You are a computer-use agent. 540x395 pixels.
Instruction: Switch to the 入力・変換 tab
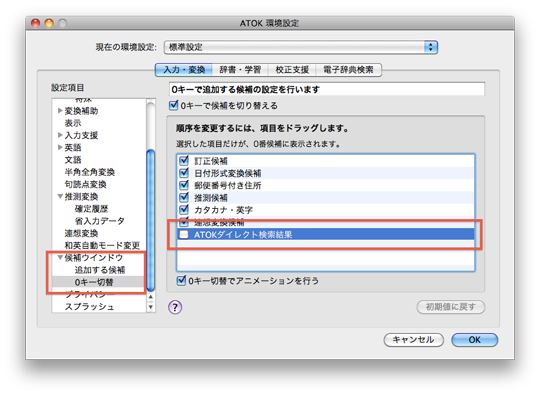(x=184, y=70)
